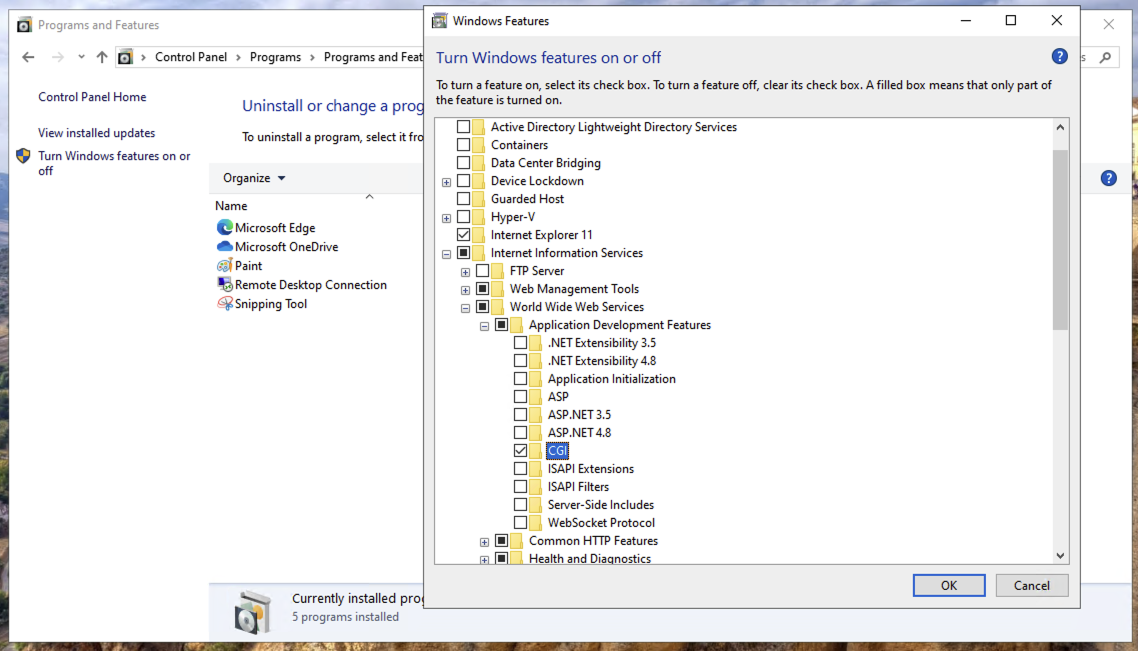Viewport: 1138px width, 651px height.
Task: Click folder icon next to Internet Explorer 11
Action: [478, 234]
